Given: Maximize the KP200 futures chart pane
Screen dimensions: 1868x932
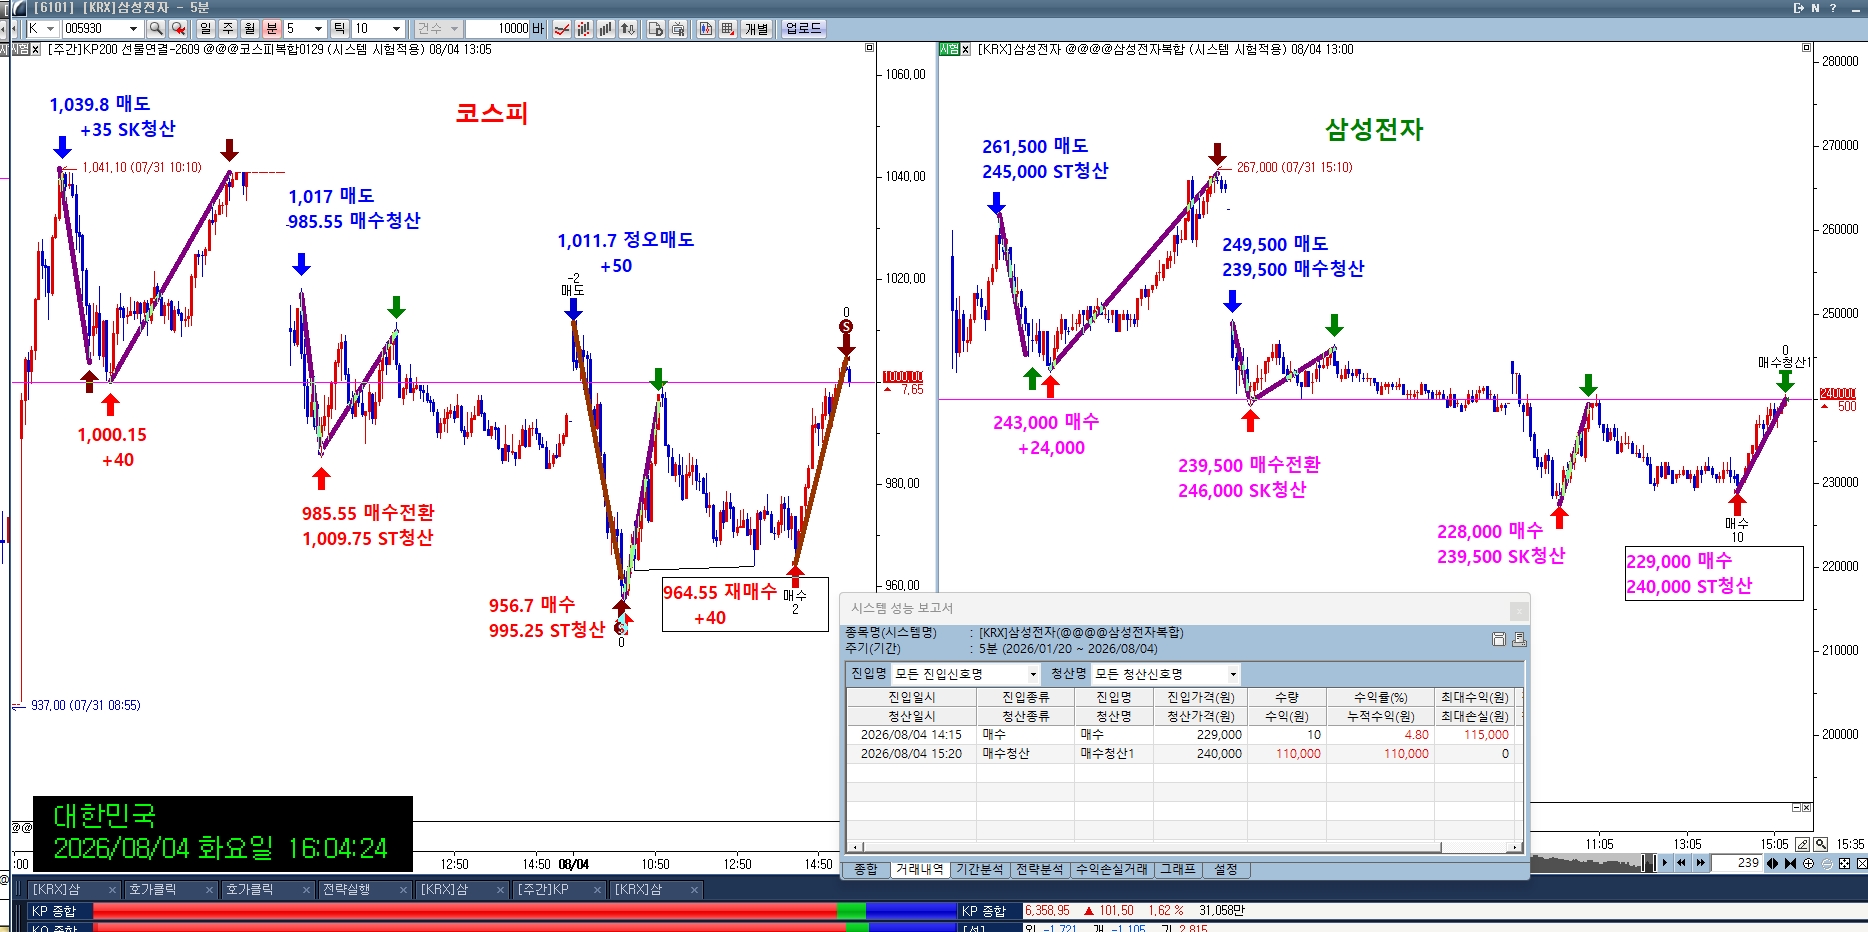Looking at the screenshot, I should (869, 48).
